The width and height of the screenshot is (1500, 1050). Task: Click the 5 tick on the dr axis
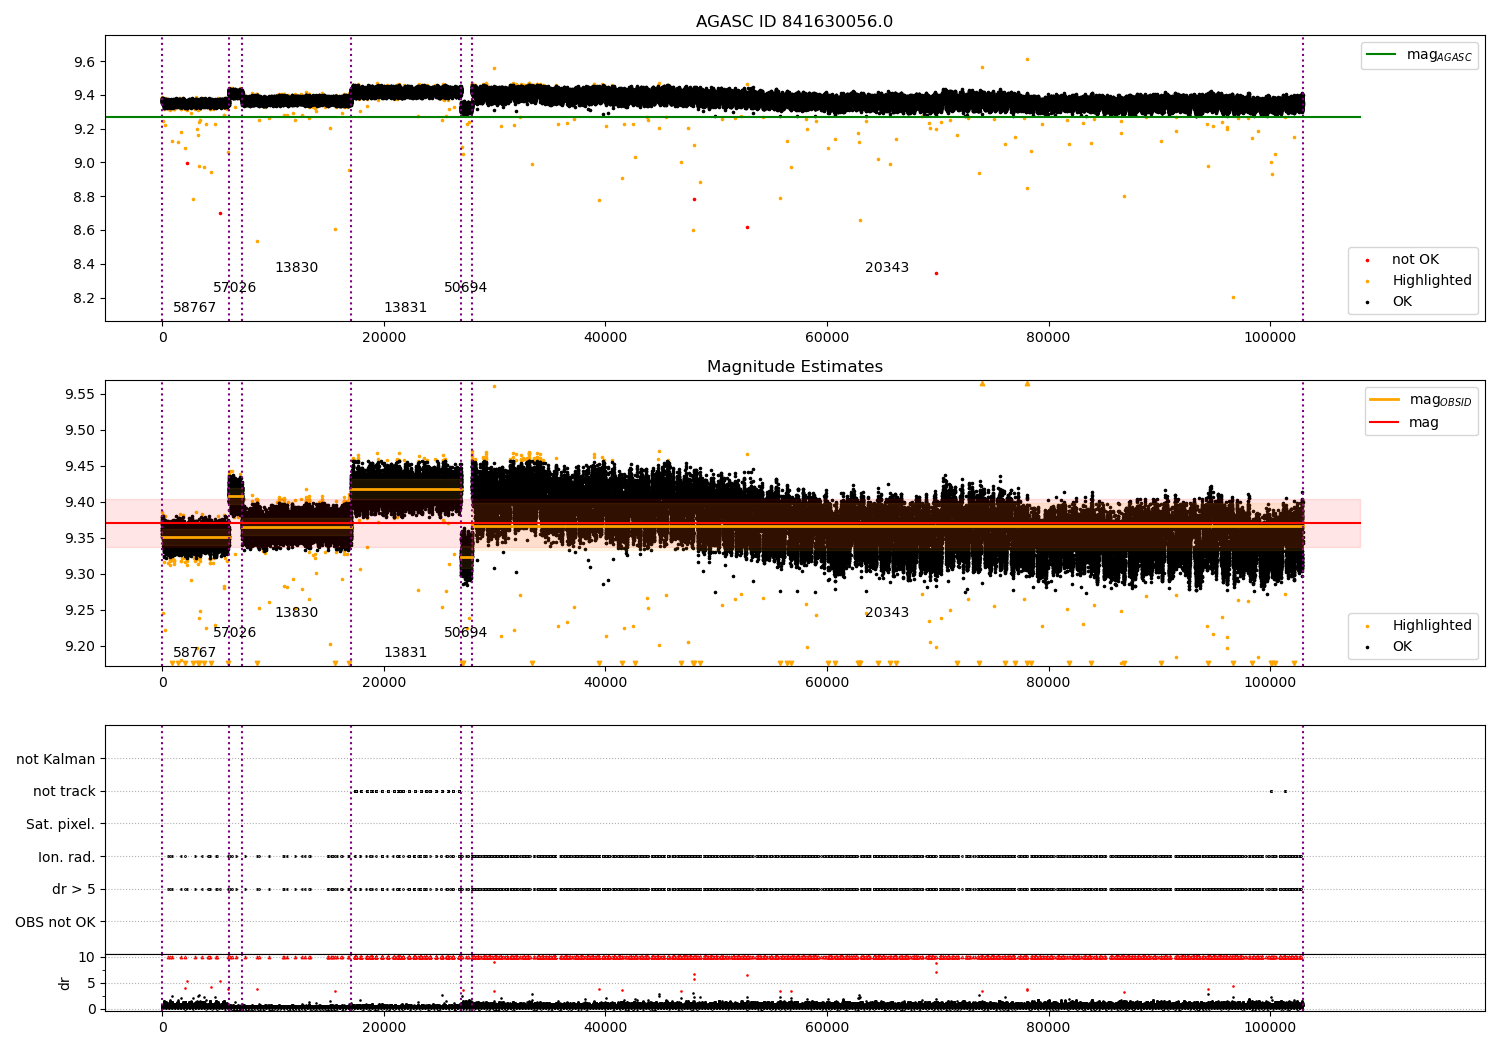(91, 983)
